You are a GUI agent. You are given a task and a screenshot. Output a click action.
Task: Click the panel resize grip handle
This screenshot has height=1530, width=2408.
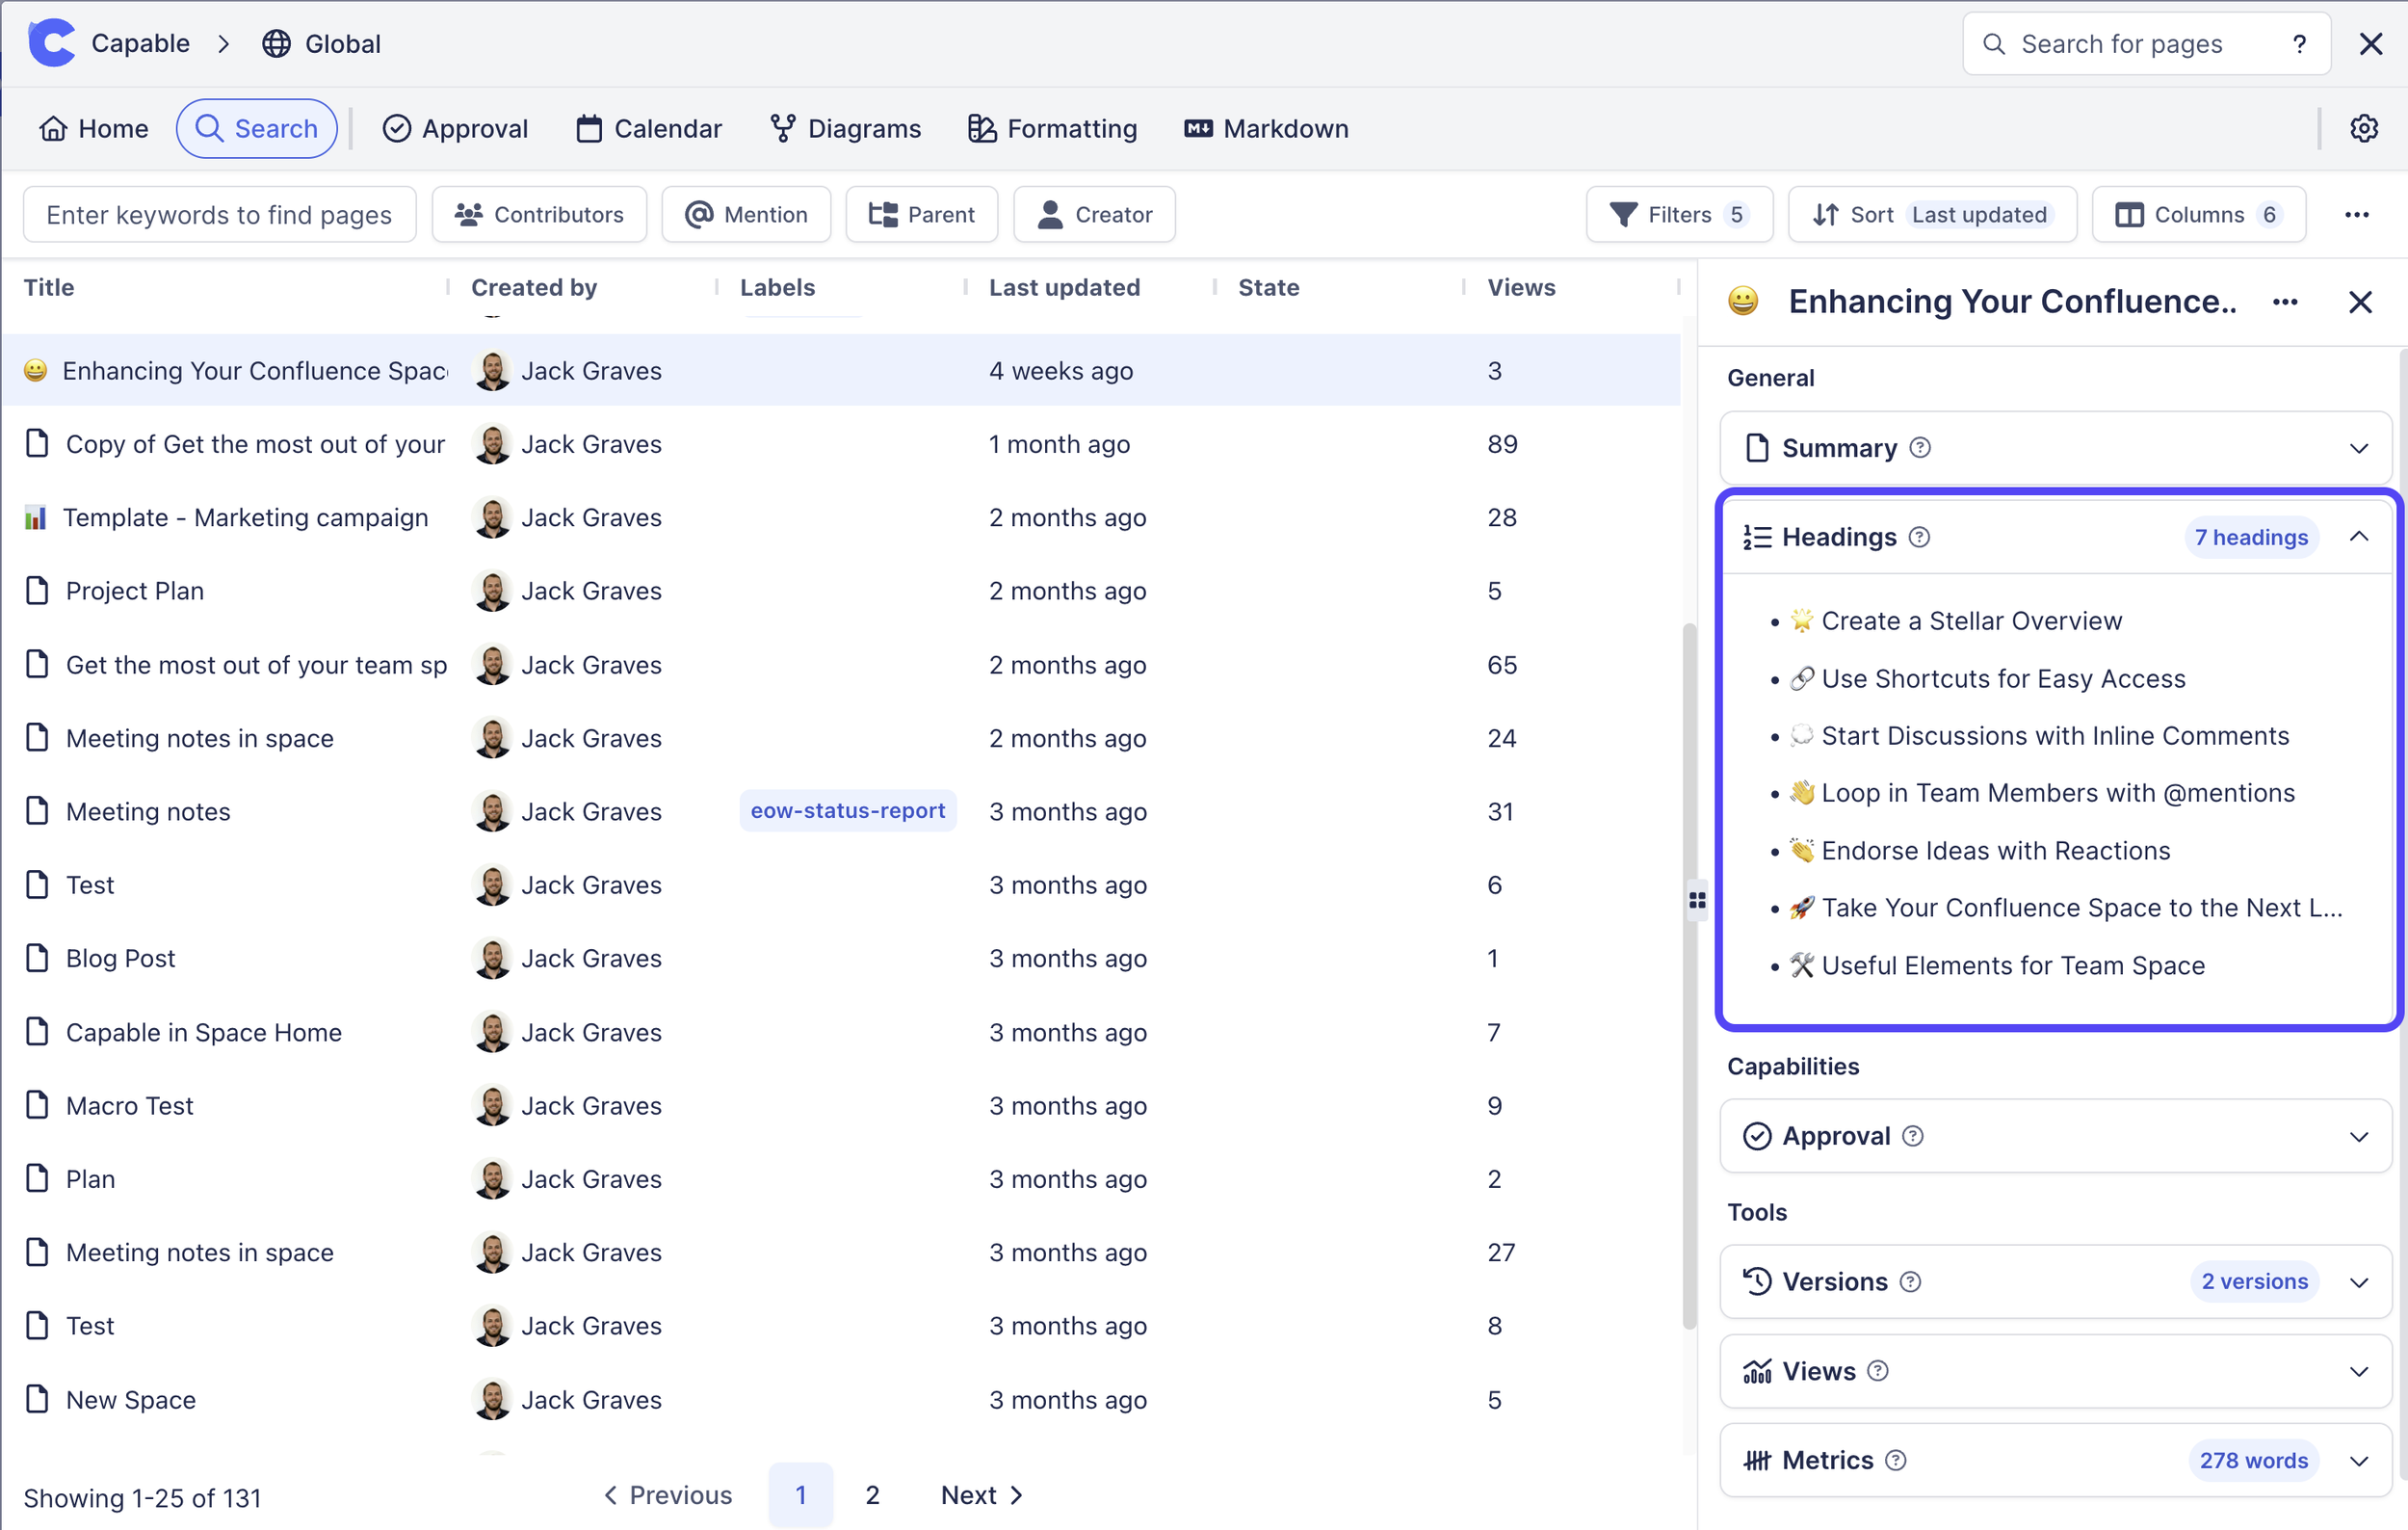[x=1697, y=901]
